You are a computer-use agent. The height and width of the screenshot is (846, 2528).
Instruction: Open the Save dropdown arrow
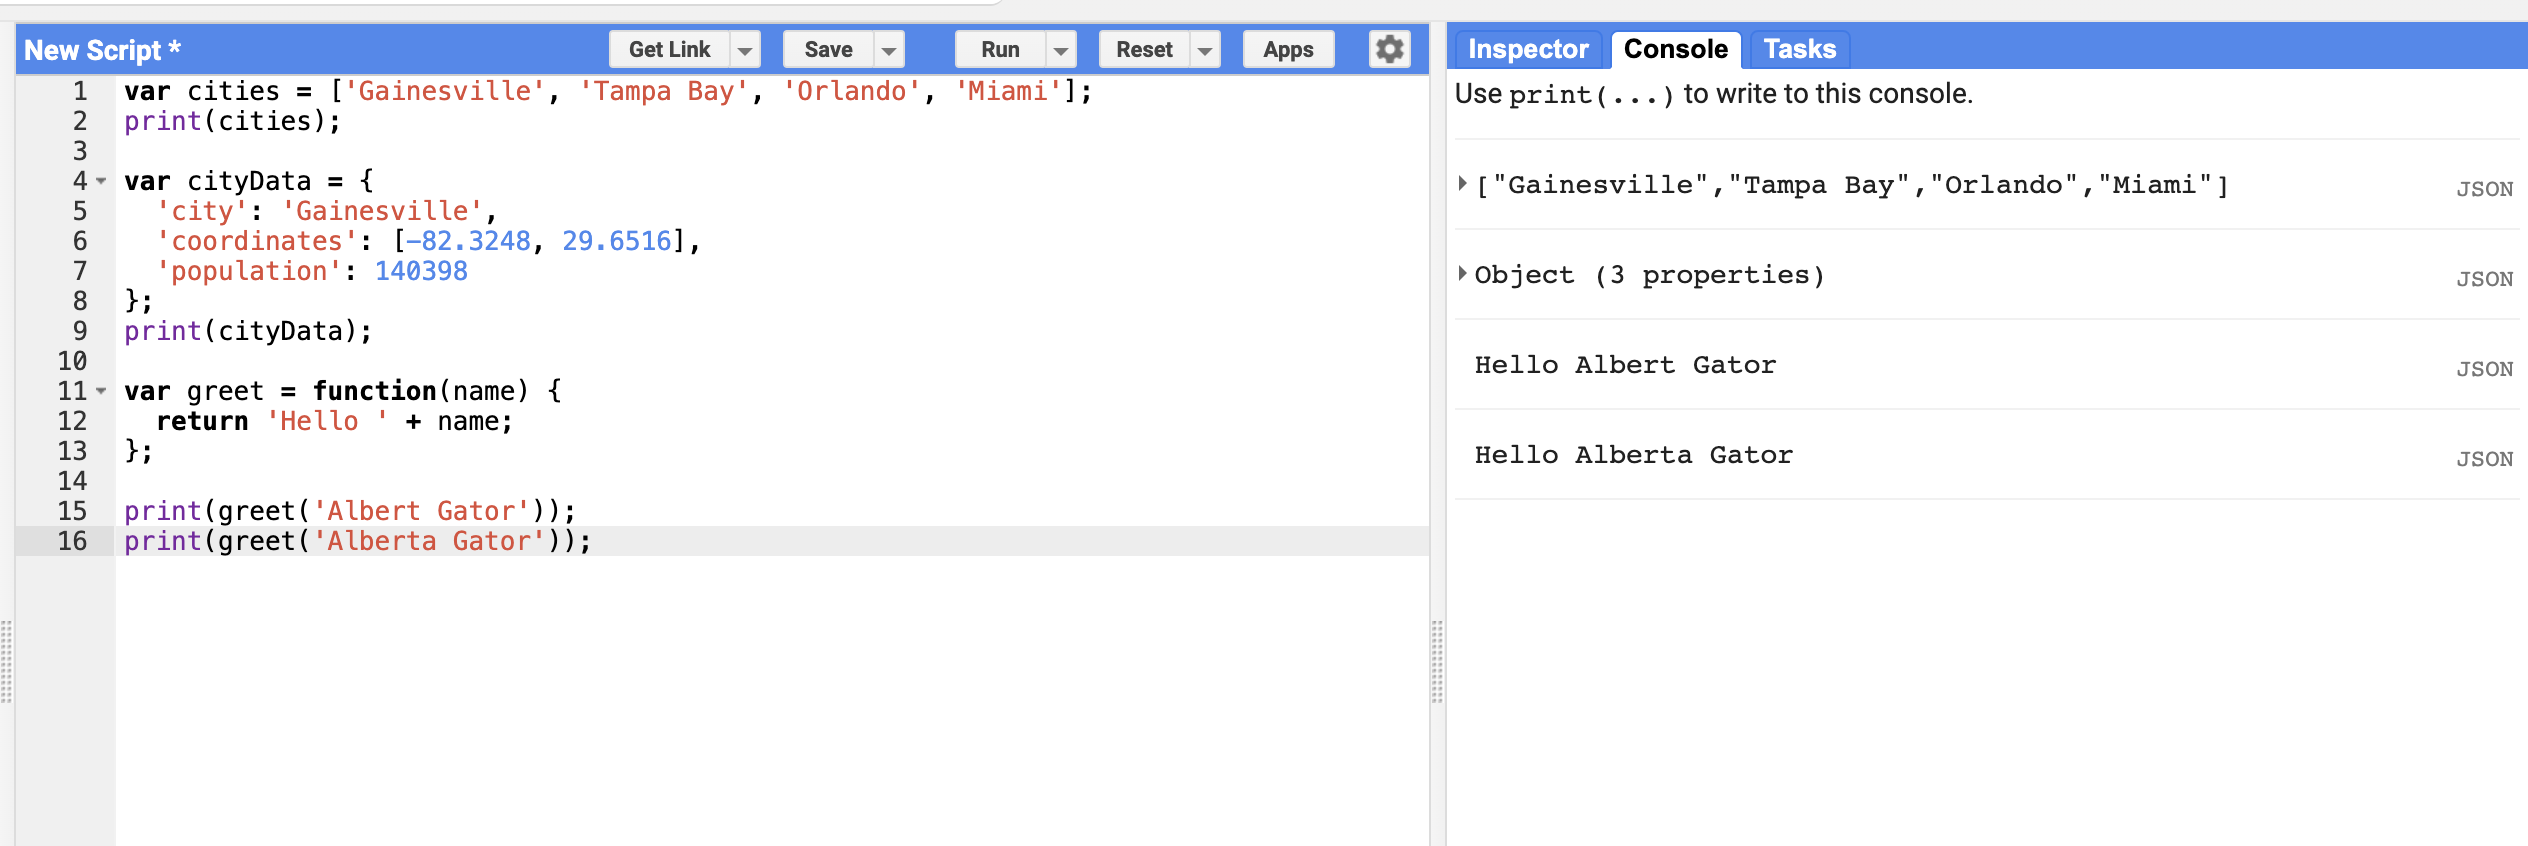pos(889,49)
